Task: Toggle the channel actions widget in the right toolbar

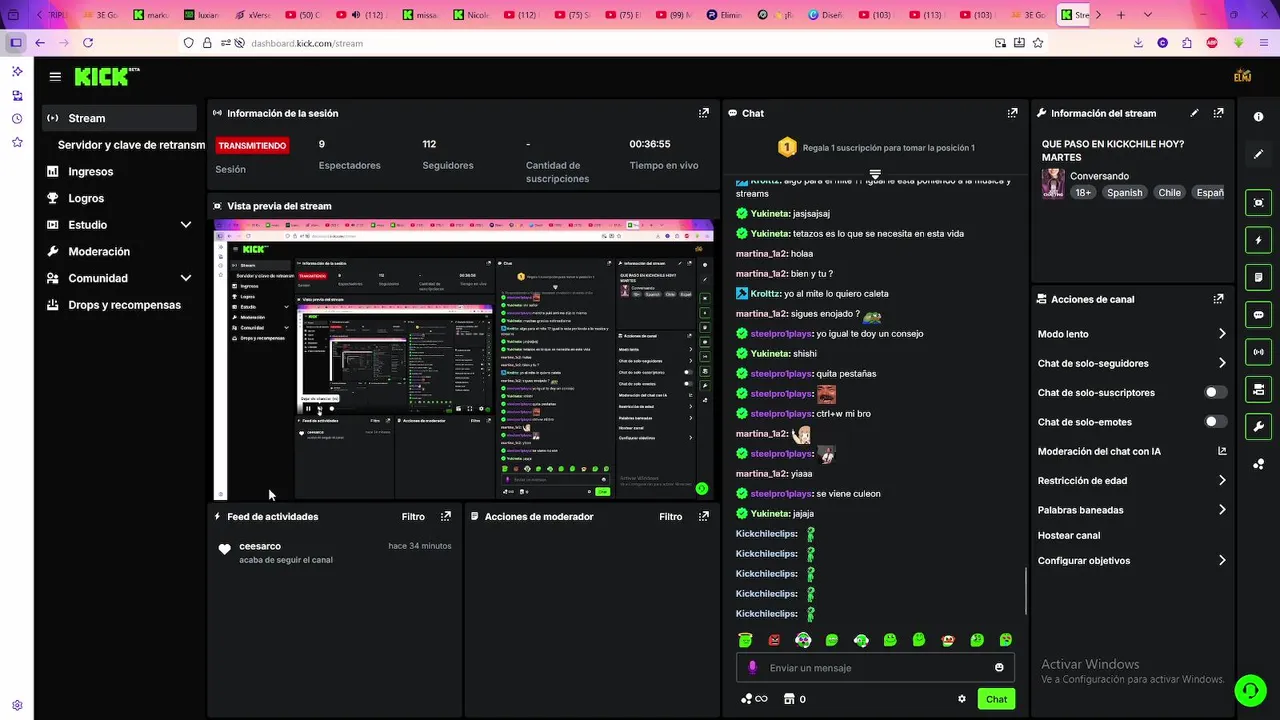Action: tap(1258, 389)
